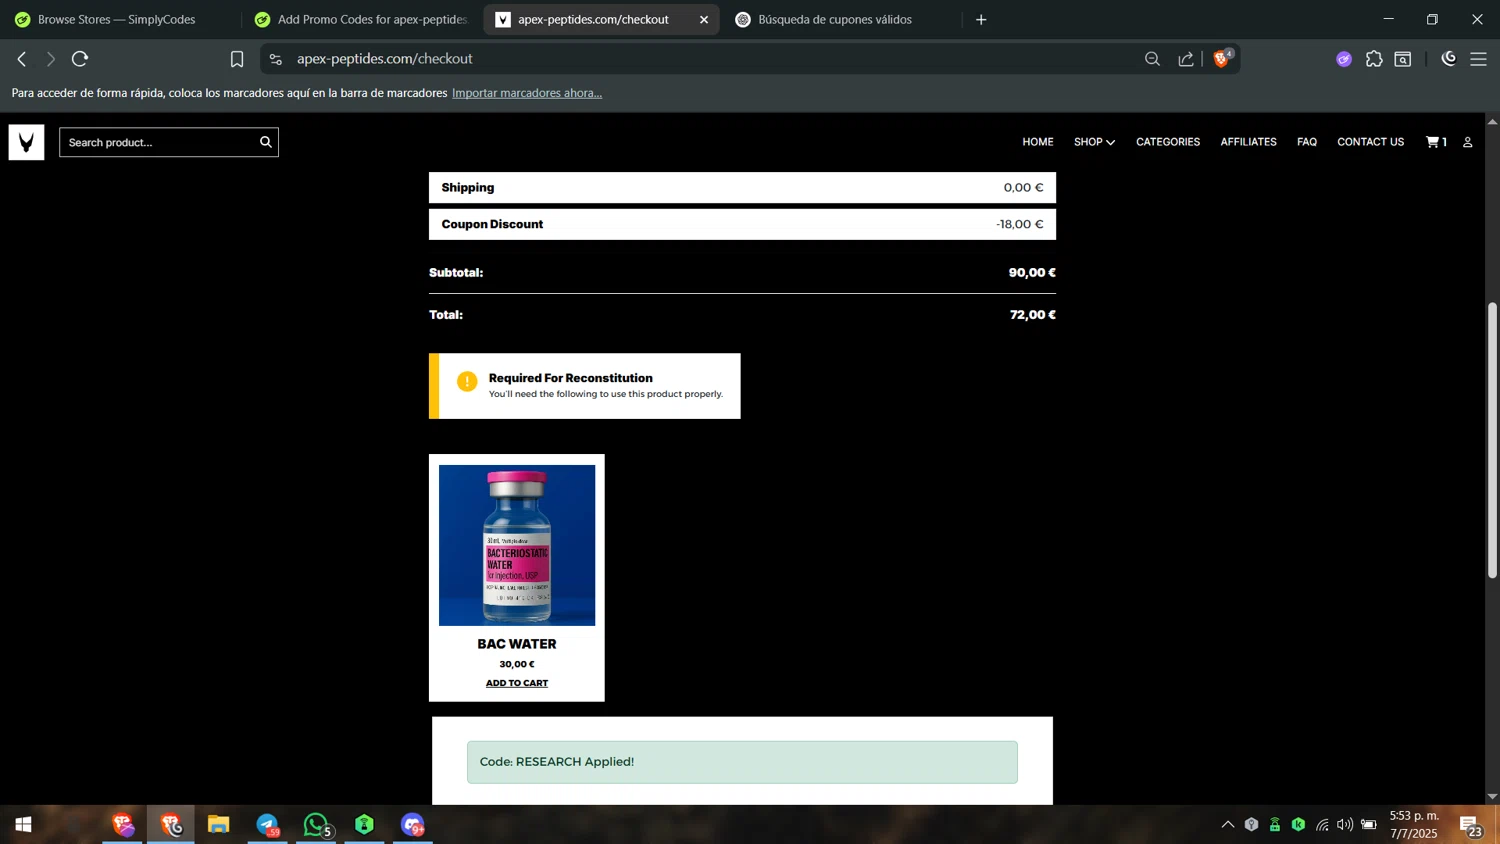Go to HOME in site navigation
Viewport: 1500px width, 844px height.
pos(1038,142)
